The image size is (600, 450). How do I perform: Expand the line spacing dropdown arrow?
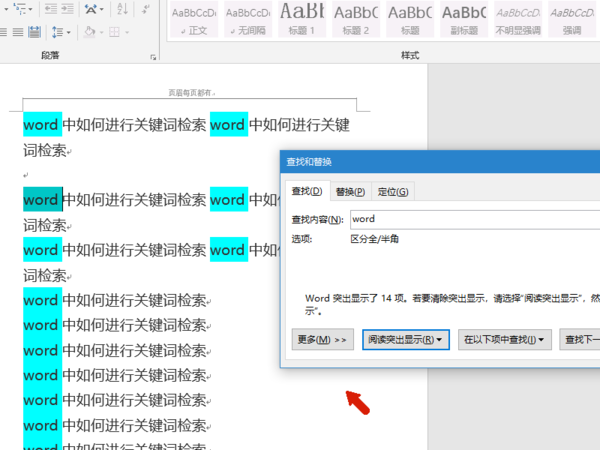[69, 33]
